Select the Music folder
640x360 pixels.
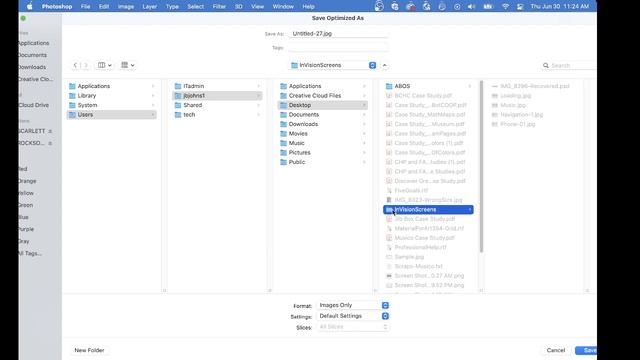322,143
